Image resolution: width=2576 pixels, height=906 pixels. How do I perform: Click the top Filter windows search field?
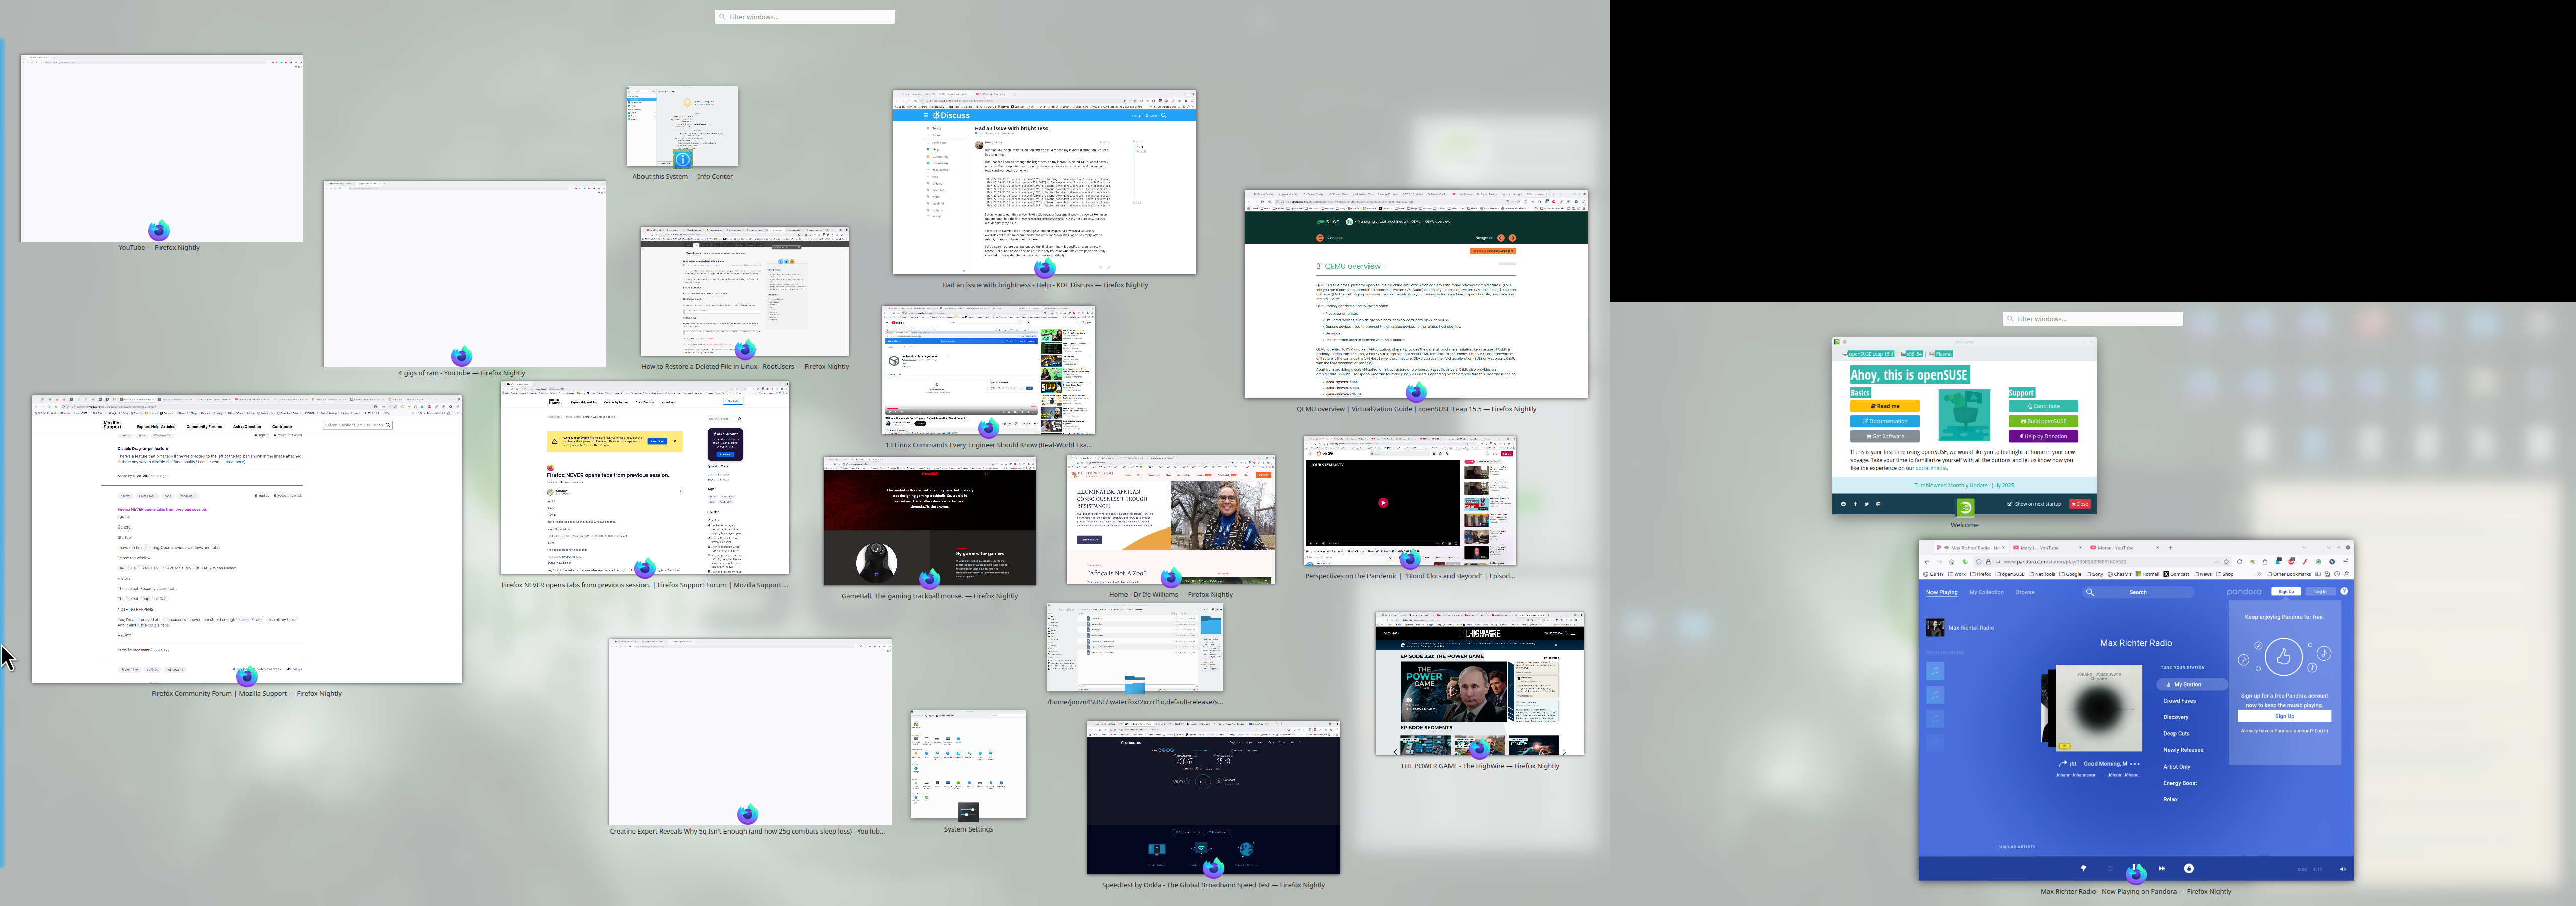tap(805, 16)
